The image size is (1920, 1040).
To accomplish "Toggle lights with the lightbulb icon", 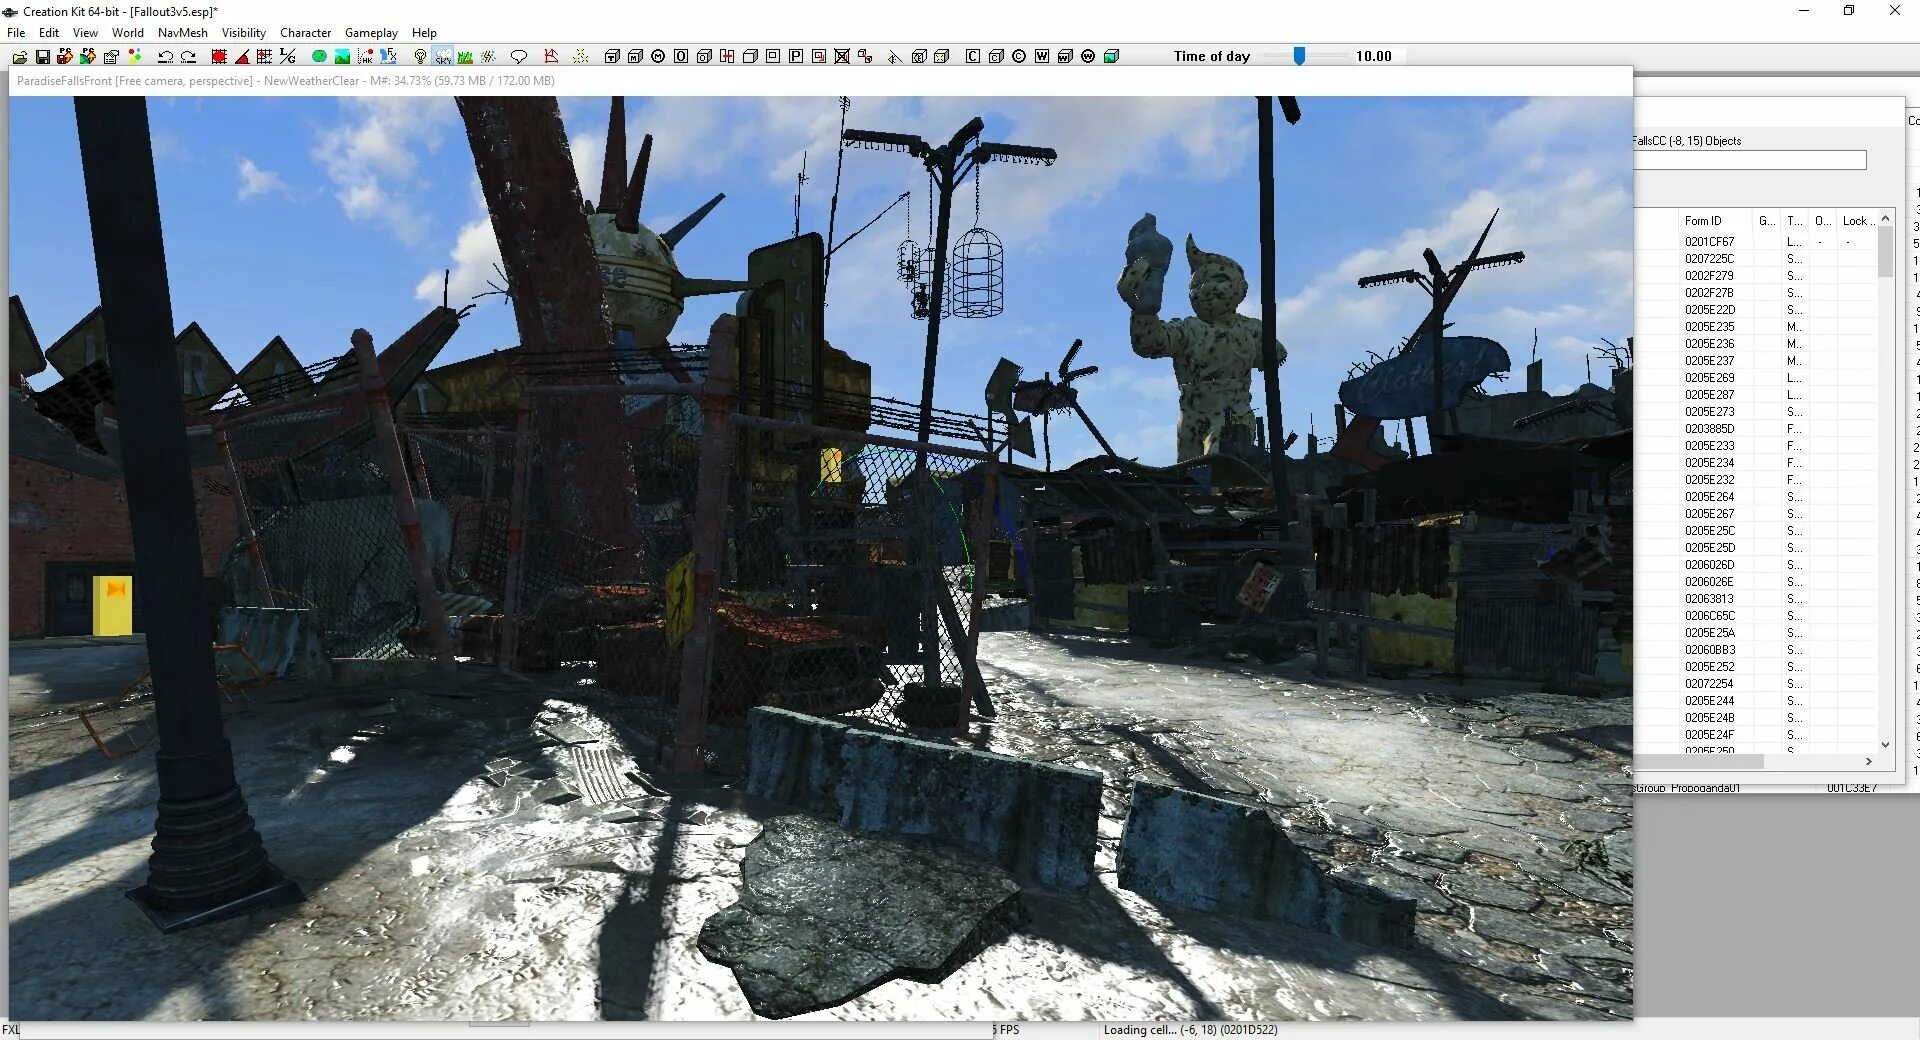I will coord(420,57).
